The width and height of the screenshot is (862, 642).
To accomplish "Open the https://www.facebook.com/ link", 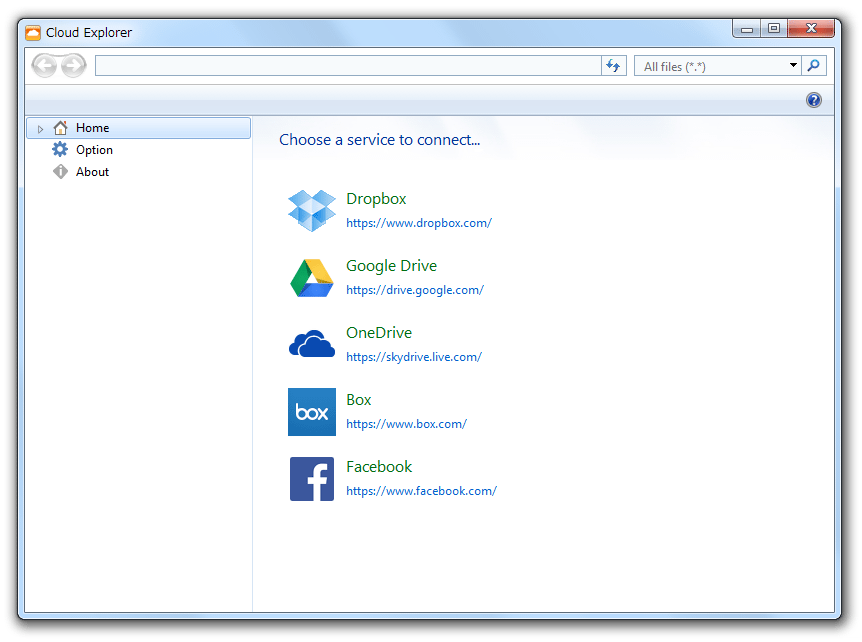I will coord(421,491).
